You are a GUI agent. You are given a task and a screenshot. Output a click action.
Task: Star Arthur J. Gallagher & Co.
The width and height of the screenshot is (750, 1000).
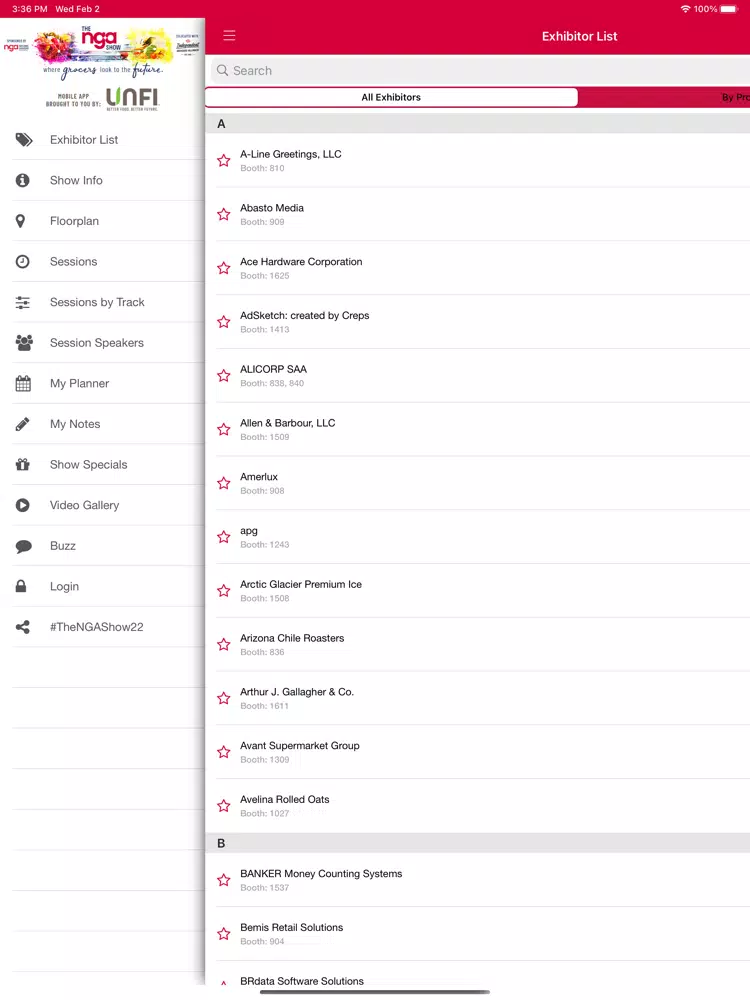[223, 698]
